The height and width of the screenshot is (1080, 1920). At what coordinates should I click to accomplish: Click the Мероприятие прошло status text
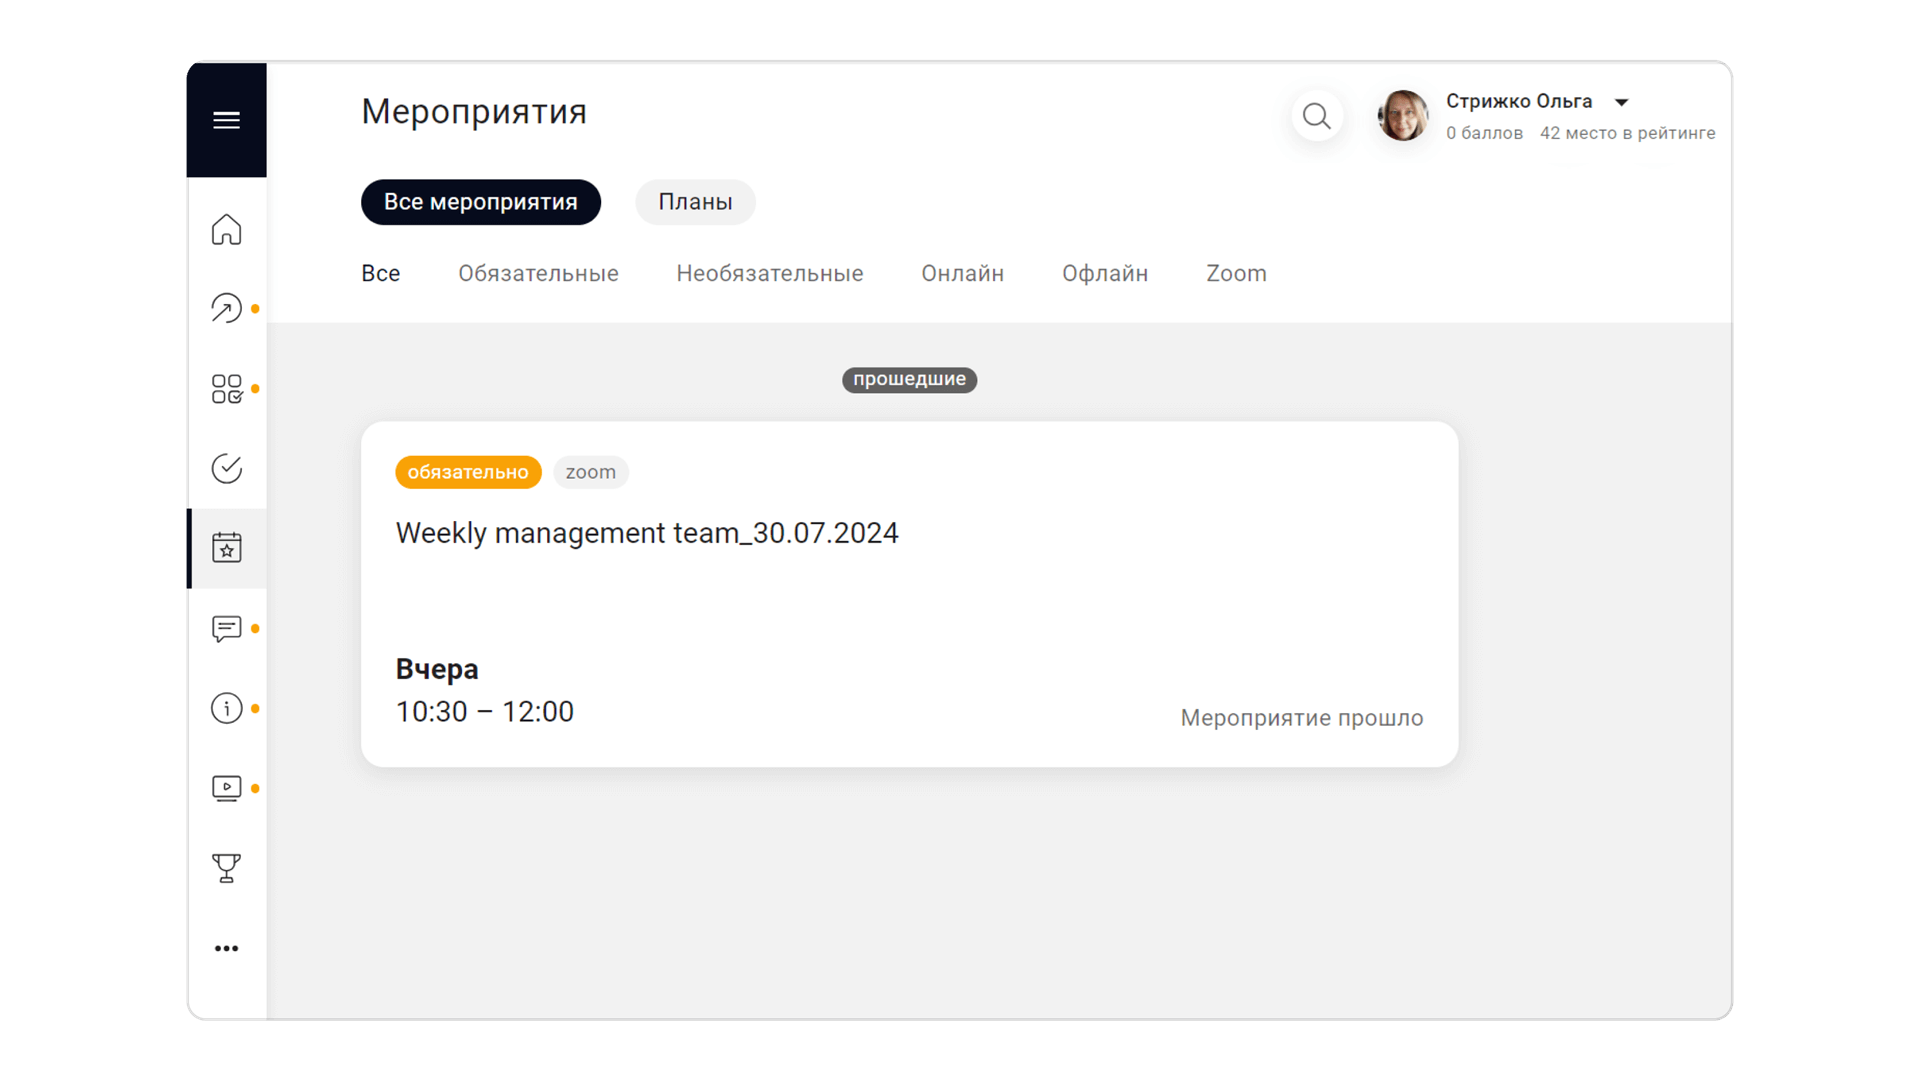pos(1301,718)
